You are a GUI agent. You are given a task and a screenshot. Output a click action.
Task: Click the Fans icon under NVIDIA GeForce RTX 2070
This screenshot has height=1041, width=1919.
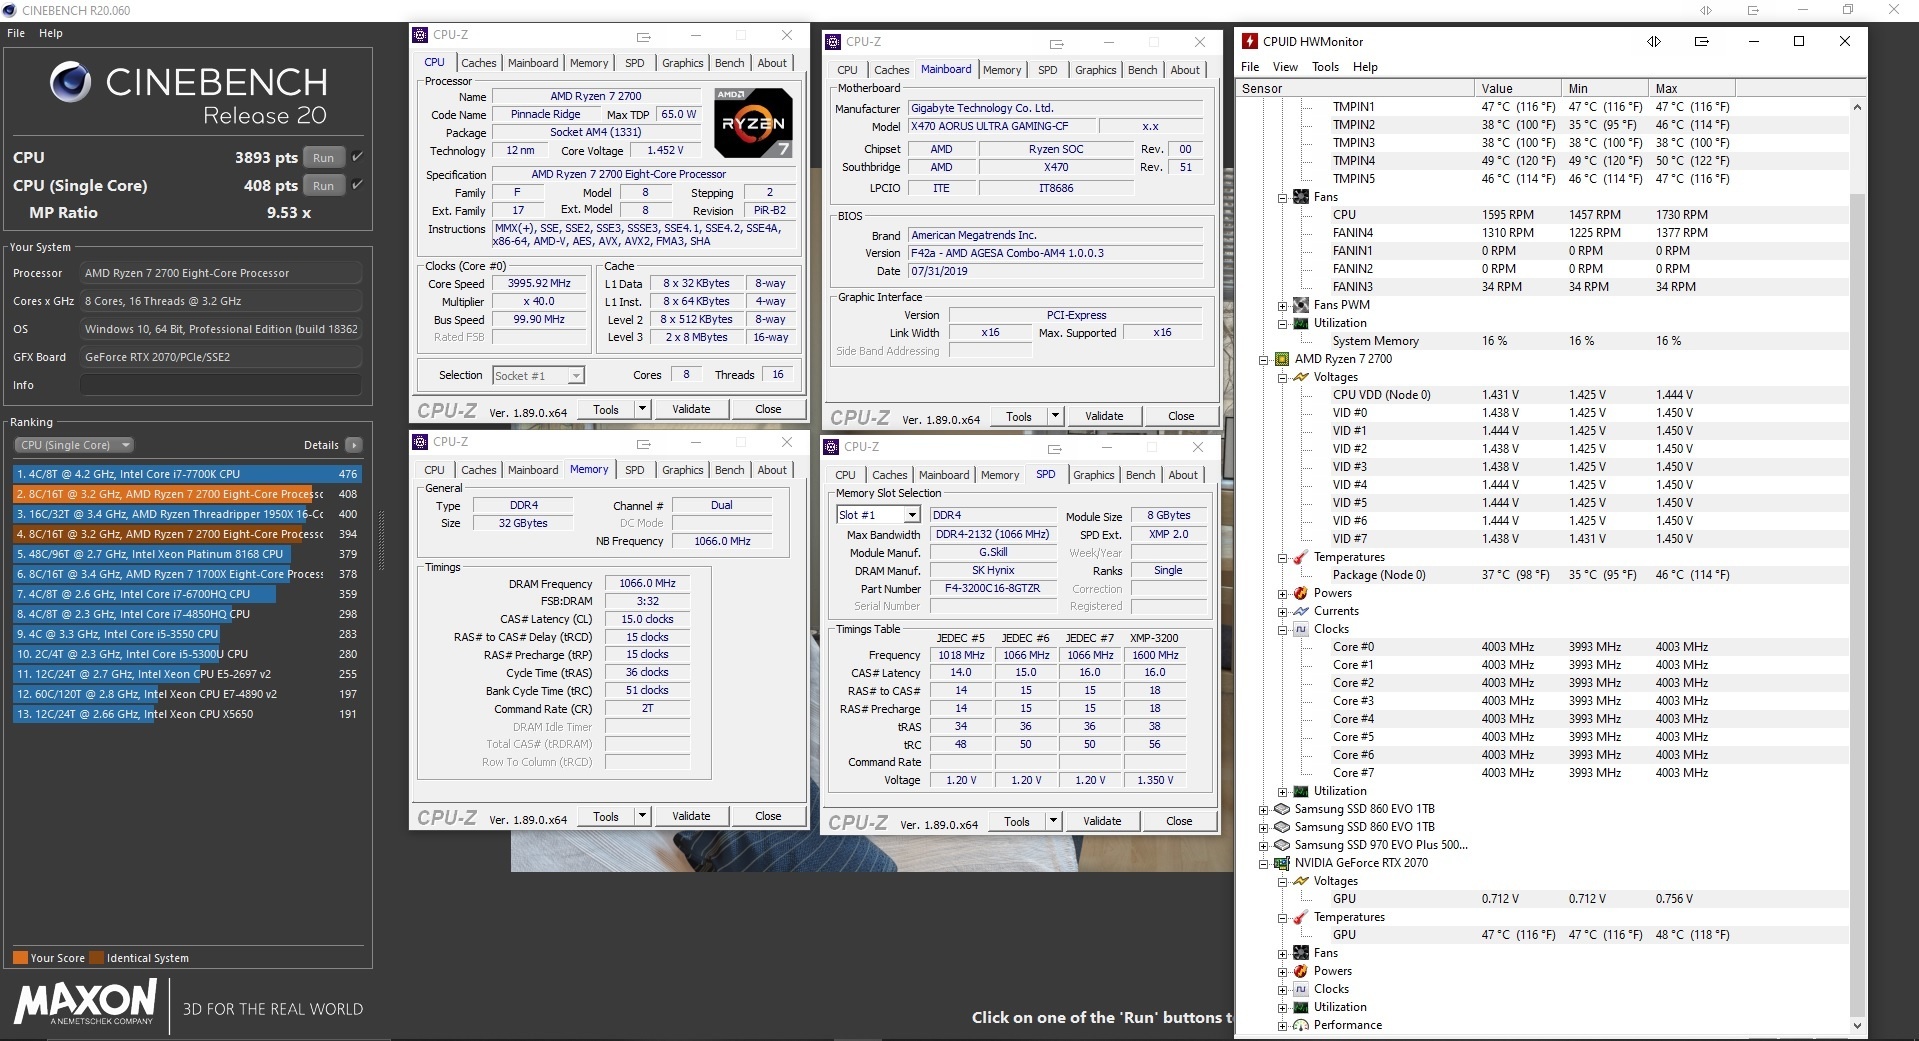[x=1301, y=953]
